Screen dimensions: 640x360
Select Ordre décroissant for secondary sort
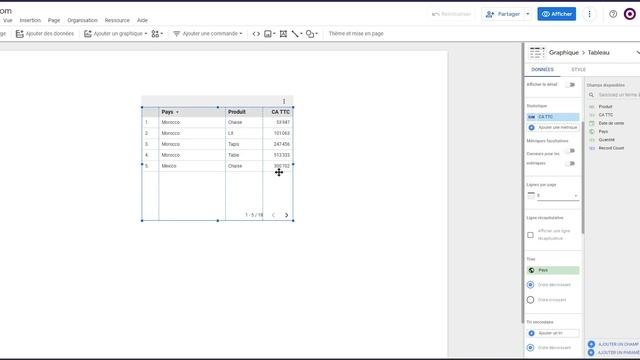[x=530, y=348]
